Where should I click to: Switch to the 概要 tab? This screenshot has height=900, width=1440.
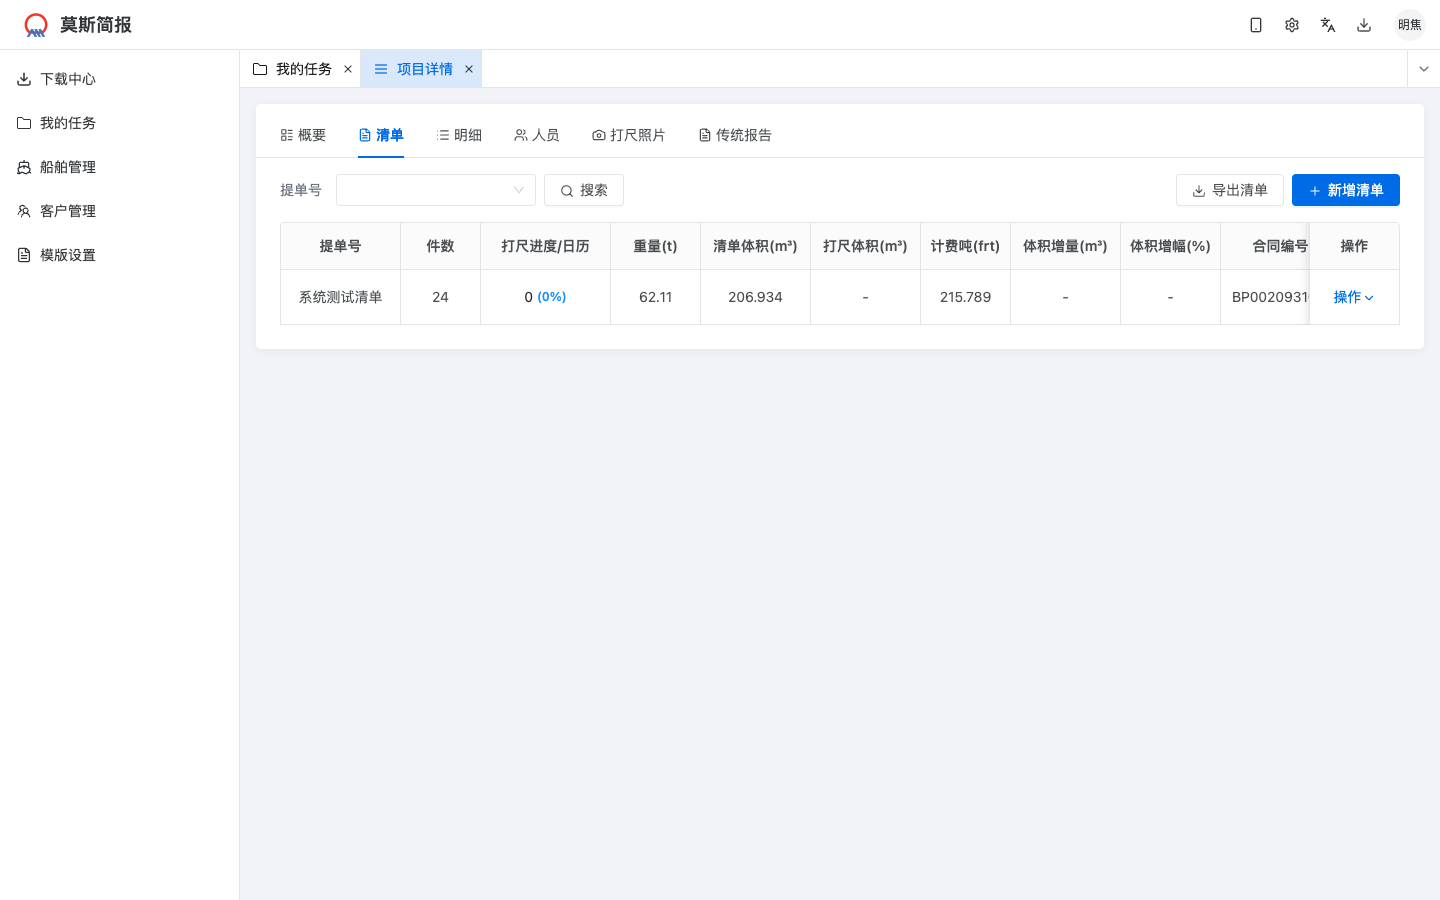tap(303, 134)
